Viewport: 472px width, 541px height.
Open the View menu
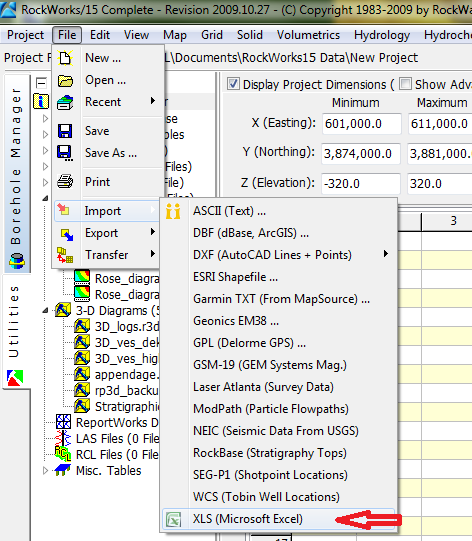click(137, 35)
